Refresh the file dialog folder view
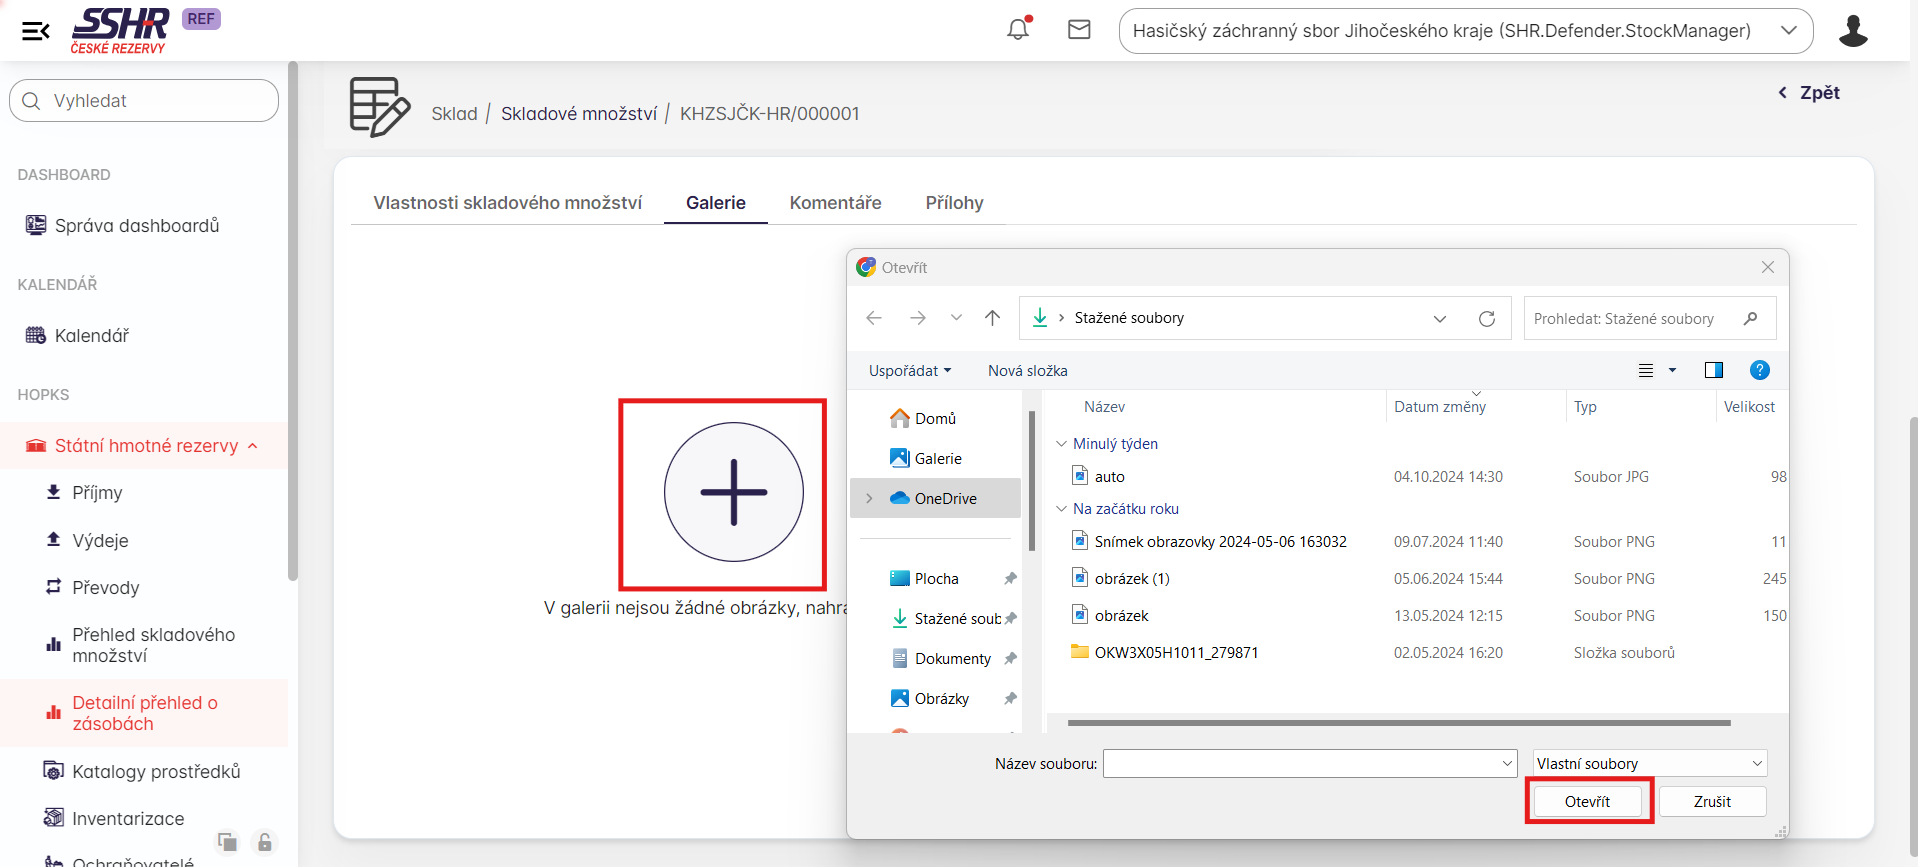Image resolution: width=1918 pixels, height=867 pixels. [1486, 318]
